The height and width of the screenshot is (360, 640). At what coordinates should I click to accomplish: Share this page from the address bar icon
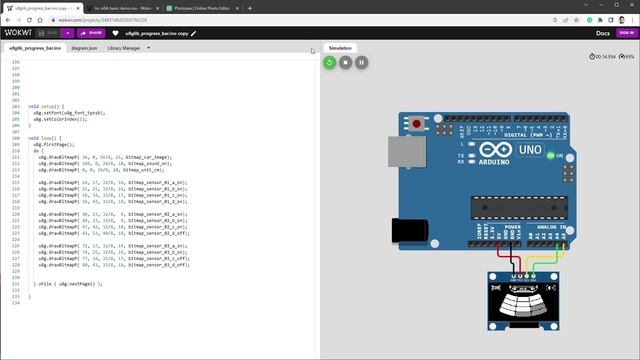[565, 20]
